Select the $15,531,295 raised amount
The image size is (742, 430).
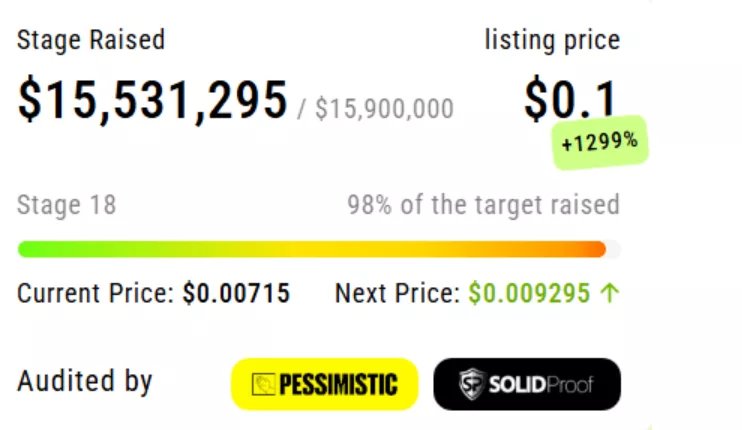click(153, 100)
